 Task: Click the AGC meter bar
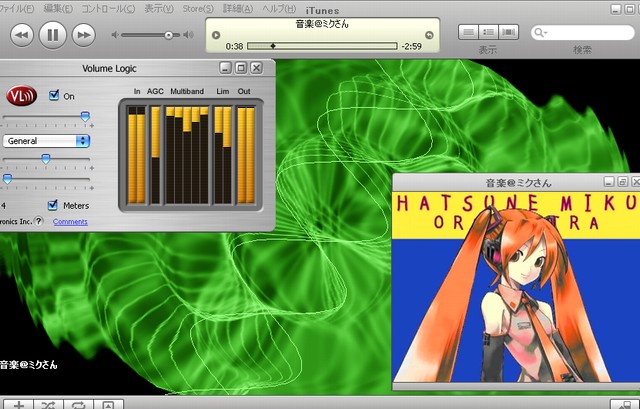point(156,155)
